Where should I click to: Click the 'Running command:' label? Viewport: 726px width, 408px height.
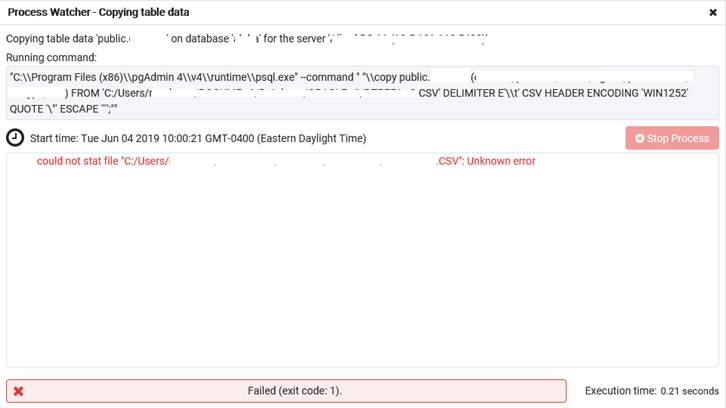(x=49, y=58)
